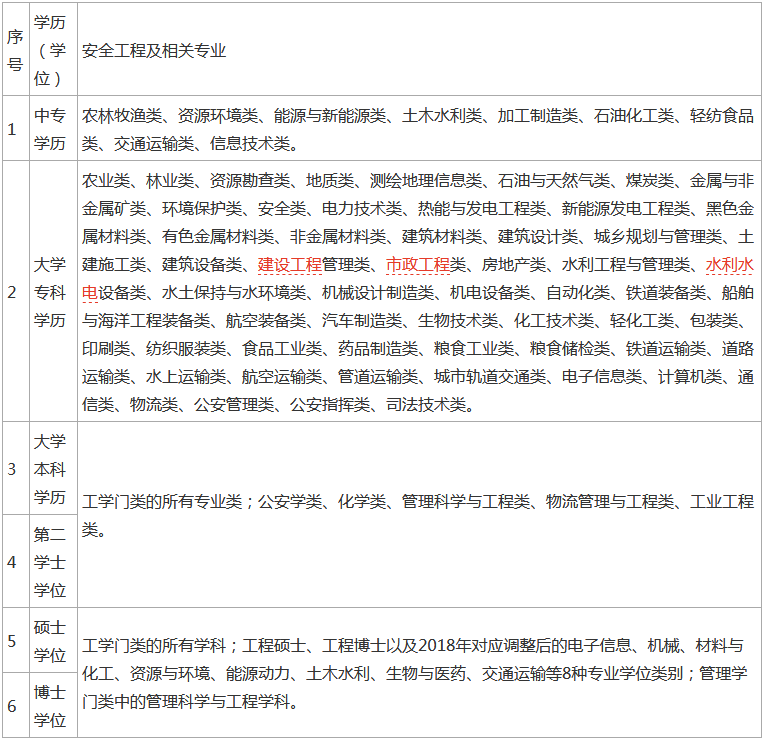Select the 大学本科学历 cell
This screenshot has width=764, height=740.
point(50,469)
